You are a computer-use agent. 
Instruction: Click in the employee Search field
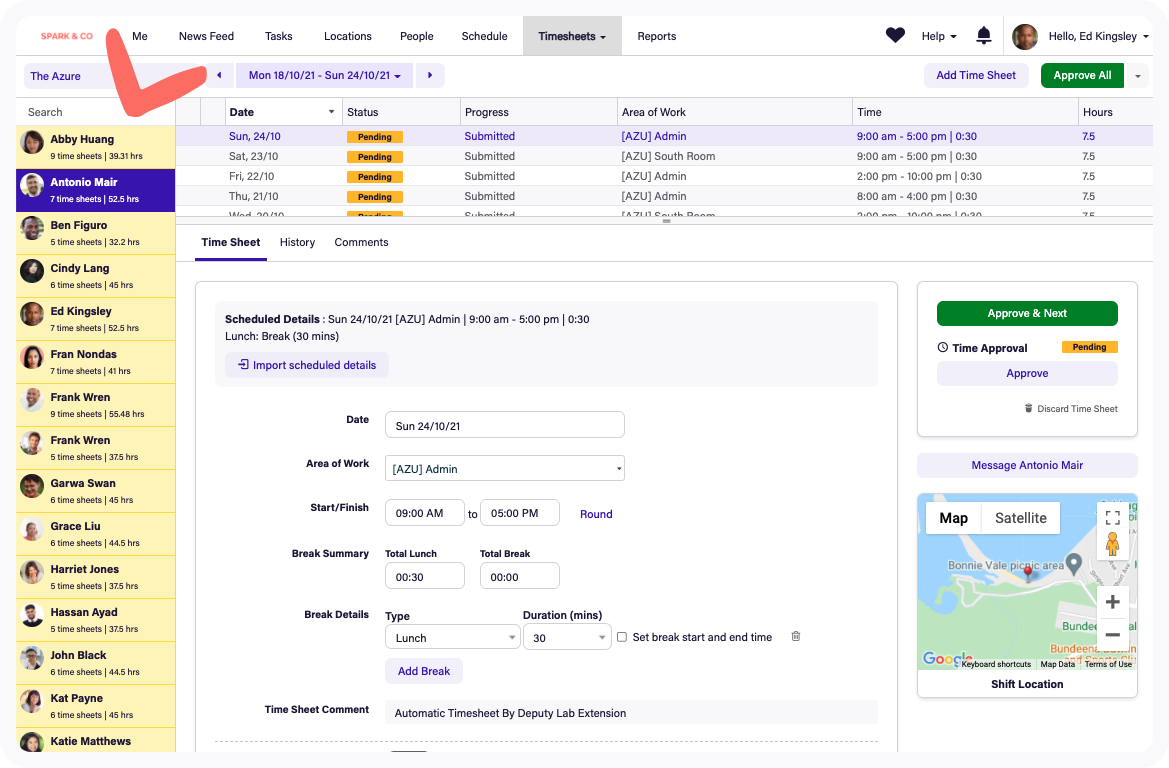[95, 112]
